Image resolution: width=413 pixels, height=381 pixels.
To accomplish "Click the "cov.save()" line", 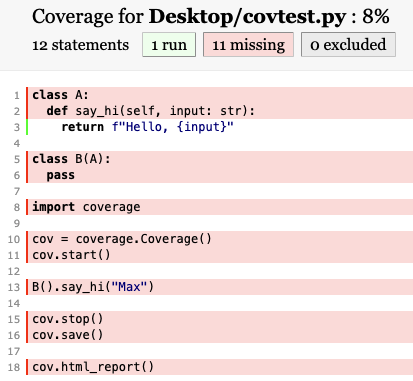I will pos(220,335).
